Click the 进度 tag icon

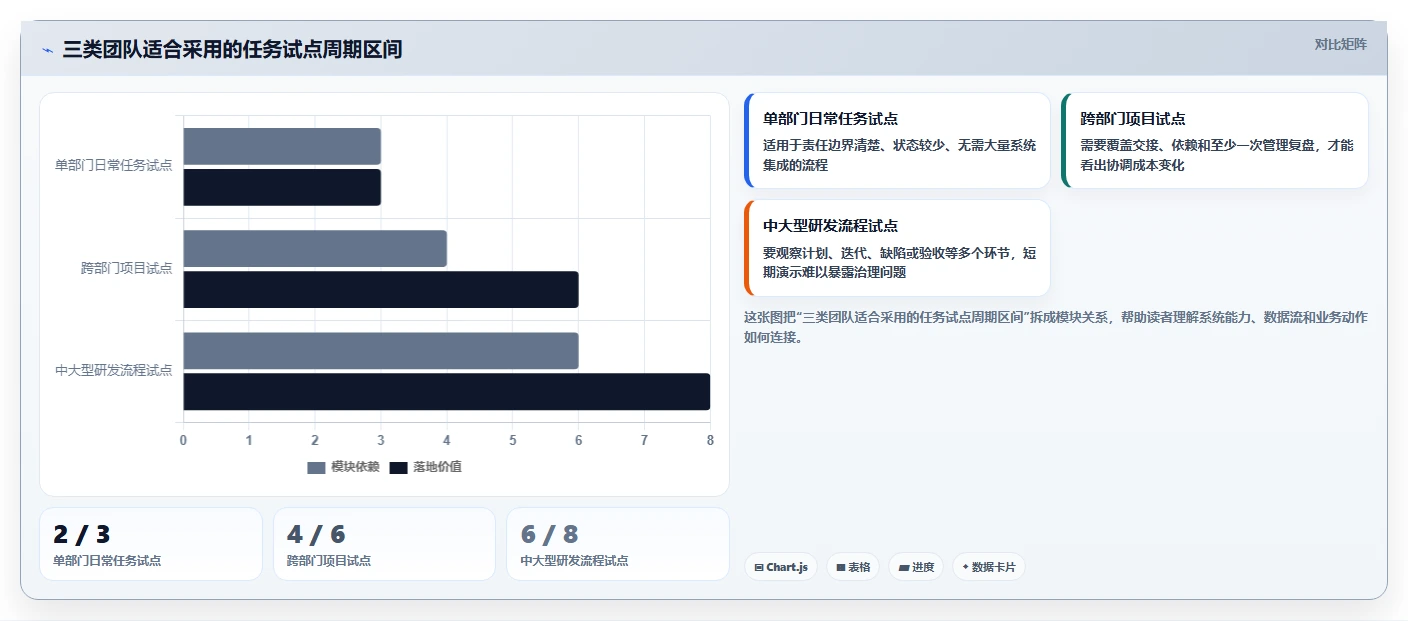(x=904, y=568)
